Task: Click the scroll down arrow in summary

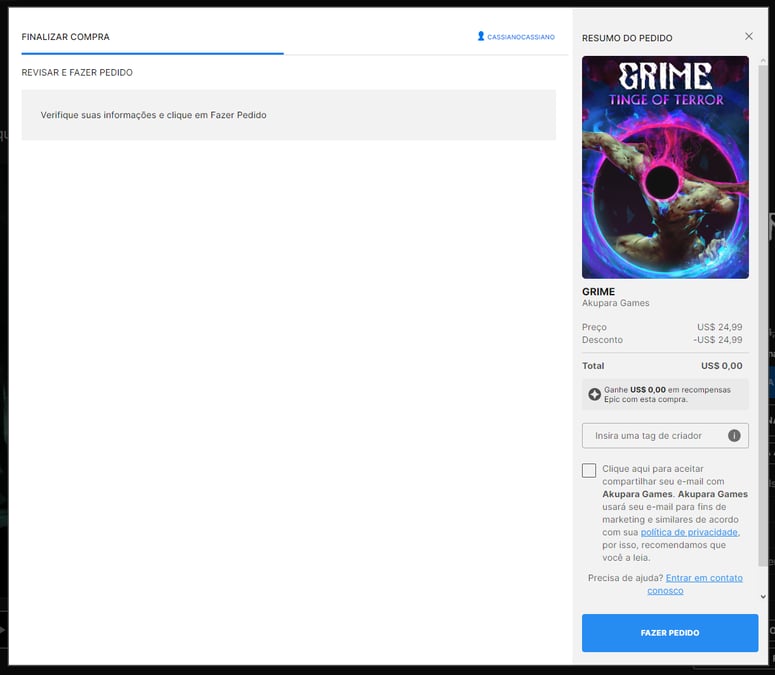Action: pos(763,597)
